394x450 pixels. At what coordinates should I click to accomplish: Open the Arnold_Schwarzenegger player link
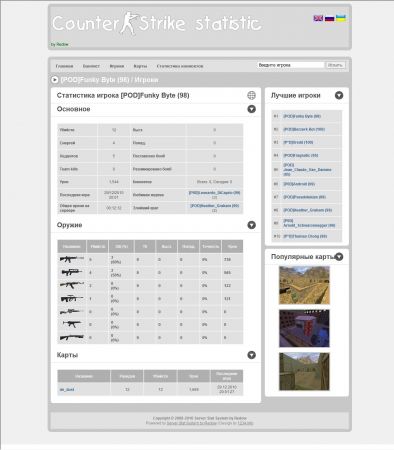coord(309,223)
